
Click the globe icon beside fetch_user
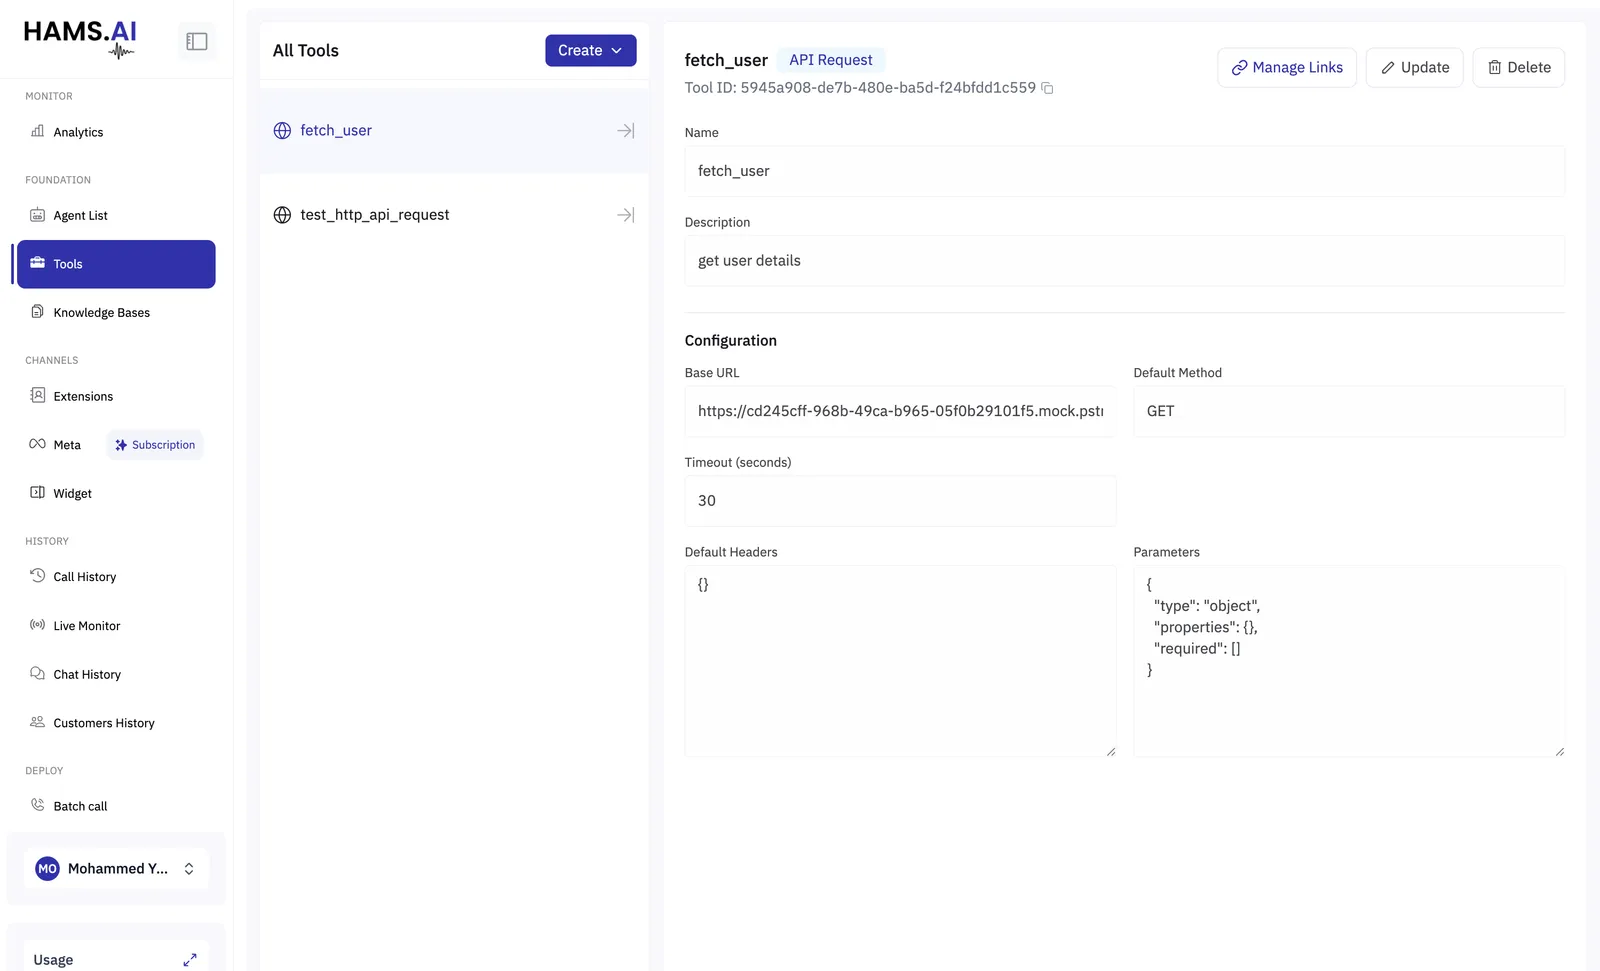(x=282, y=131)
